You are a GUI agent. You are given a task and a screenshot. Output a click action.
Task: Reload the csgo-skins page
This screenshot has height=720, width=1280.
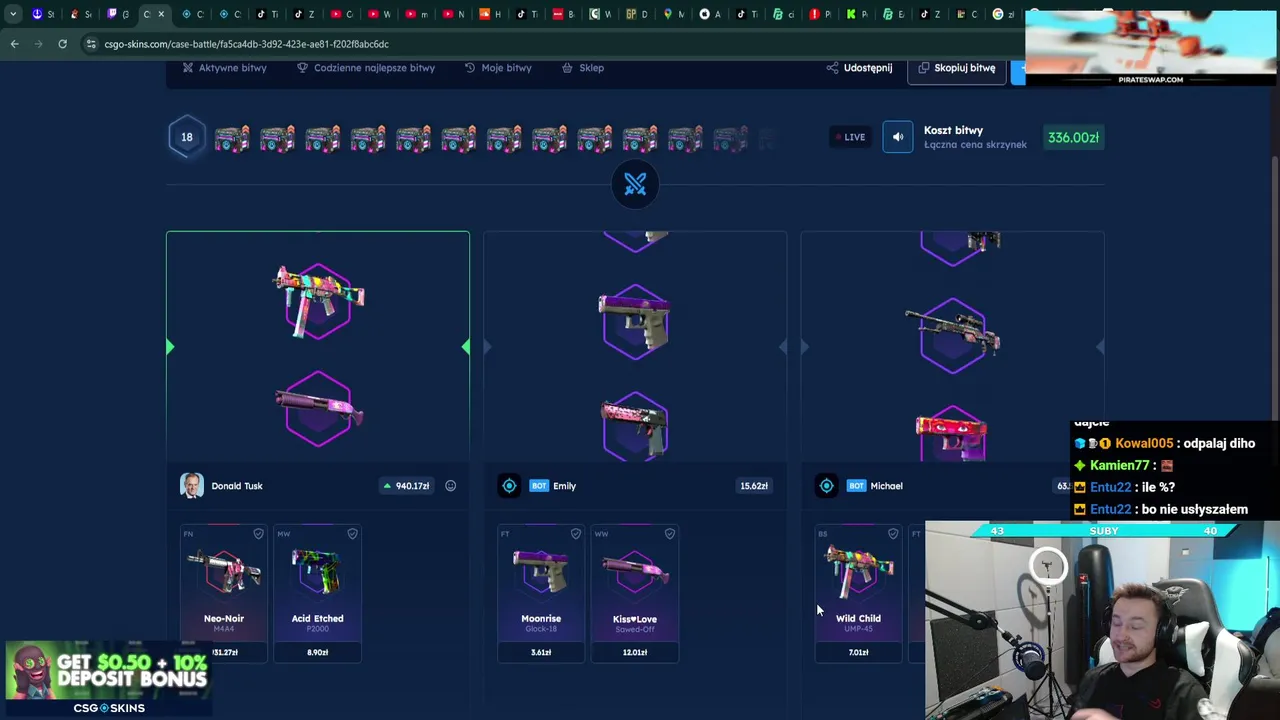pyautogui.click(x=62, y=44)
